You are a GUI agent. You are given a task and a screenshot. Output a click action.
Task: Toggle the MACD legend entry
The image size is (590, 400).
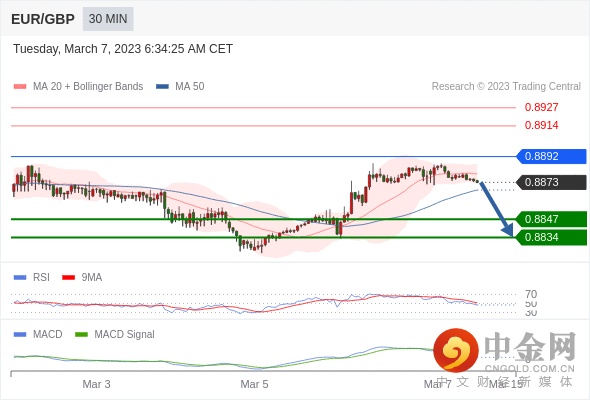point(38,334)
